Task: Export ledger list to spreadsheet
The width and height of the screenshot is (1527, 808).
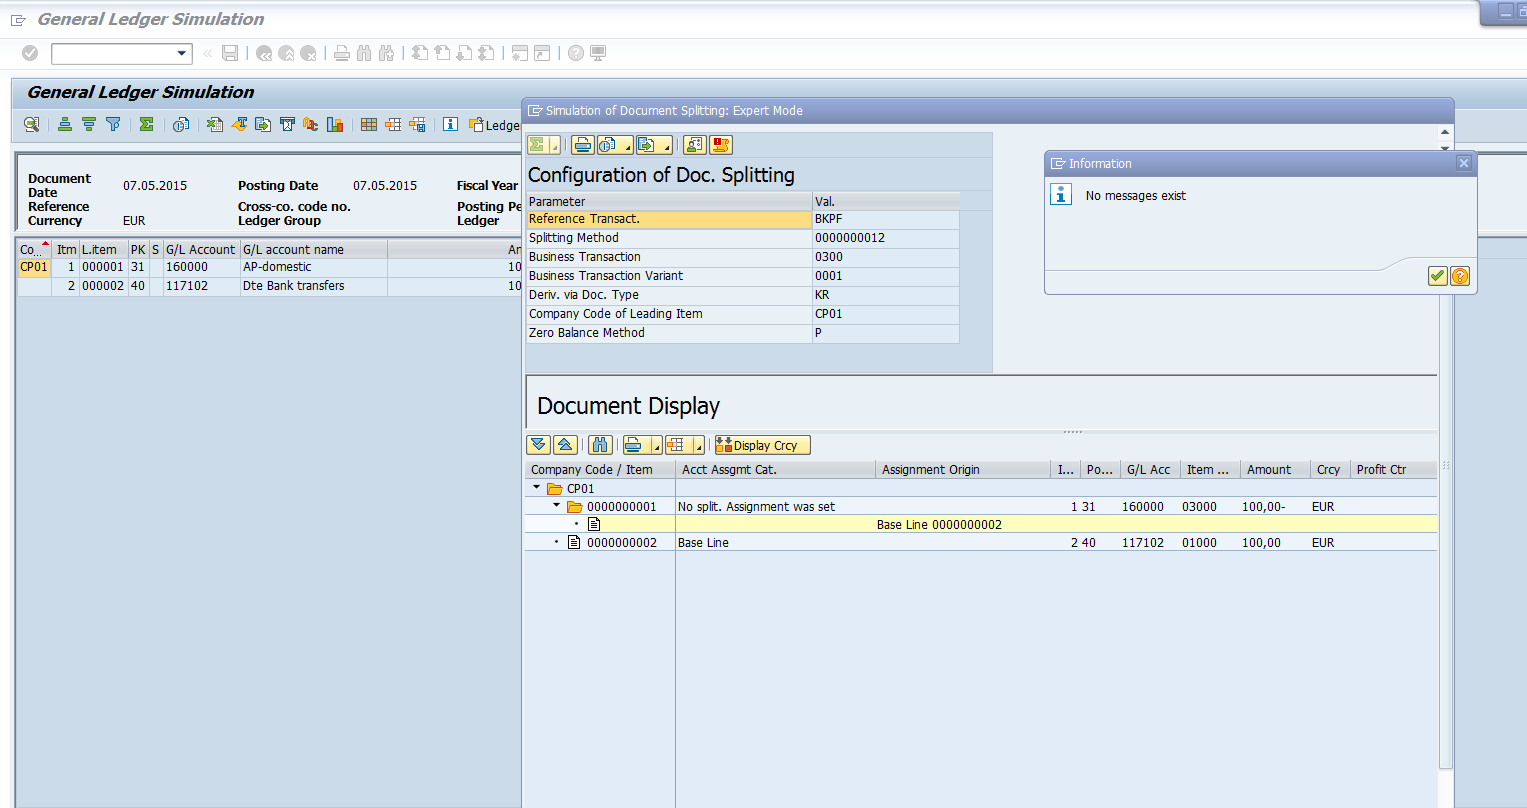Action: pos(215,125)
